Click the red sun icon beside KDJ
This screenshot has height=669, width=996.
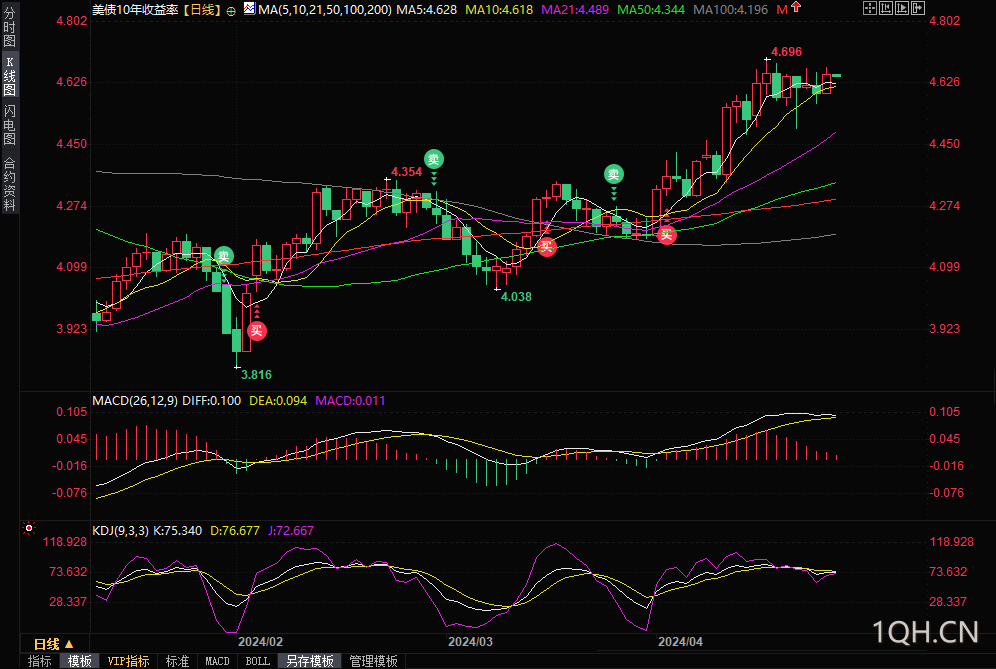click(x=29, y=528)
